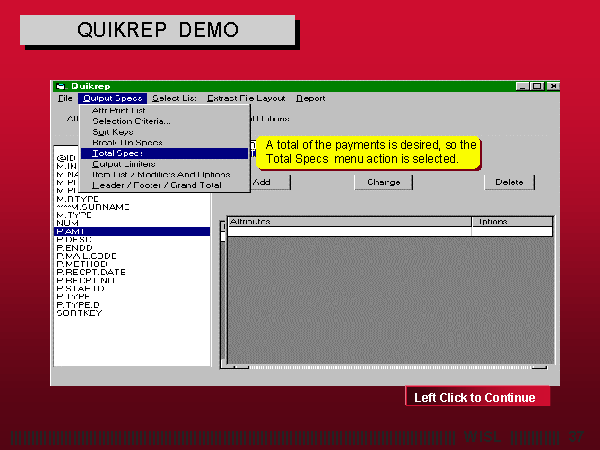Open the Extract File Layout menu
The height and width of the screenshot is (450, 600).
click(246, 98)
